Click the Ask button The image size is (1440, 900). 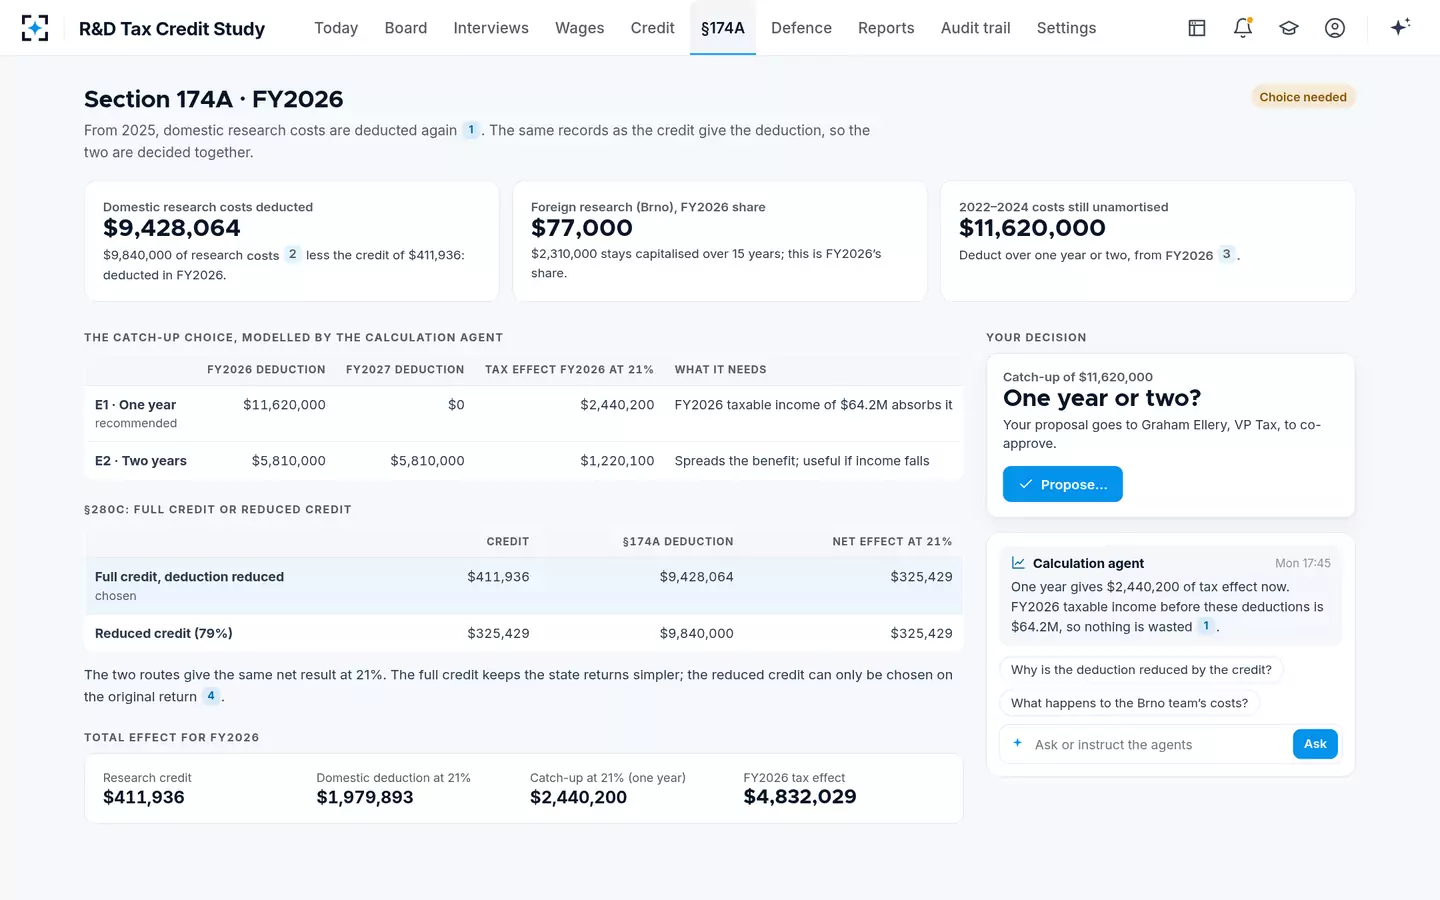pos(1315,744)
